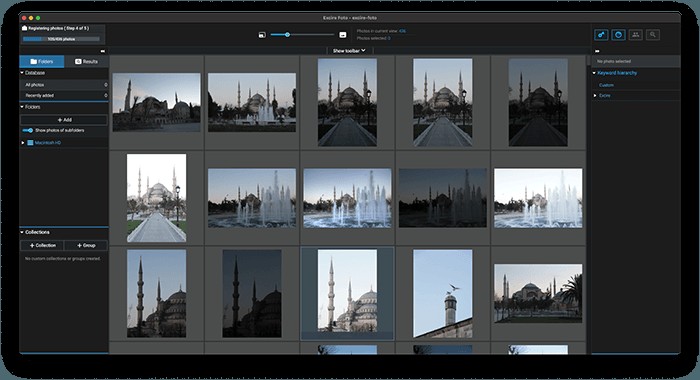Click the magnifying glass search icon
Viewport: 700px width, 380px height.
653,35
